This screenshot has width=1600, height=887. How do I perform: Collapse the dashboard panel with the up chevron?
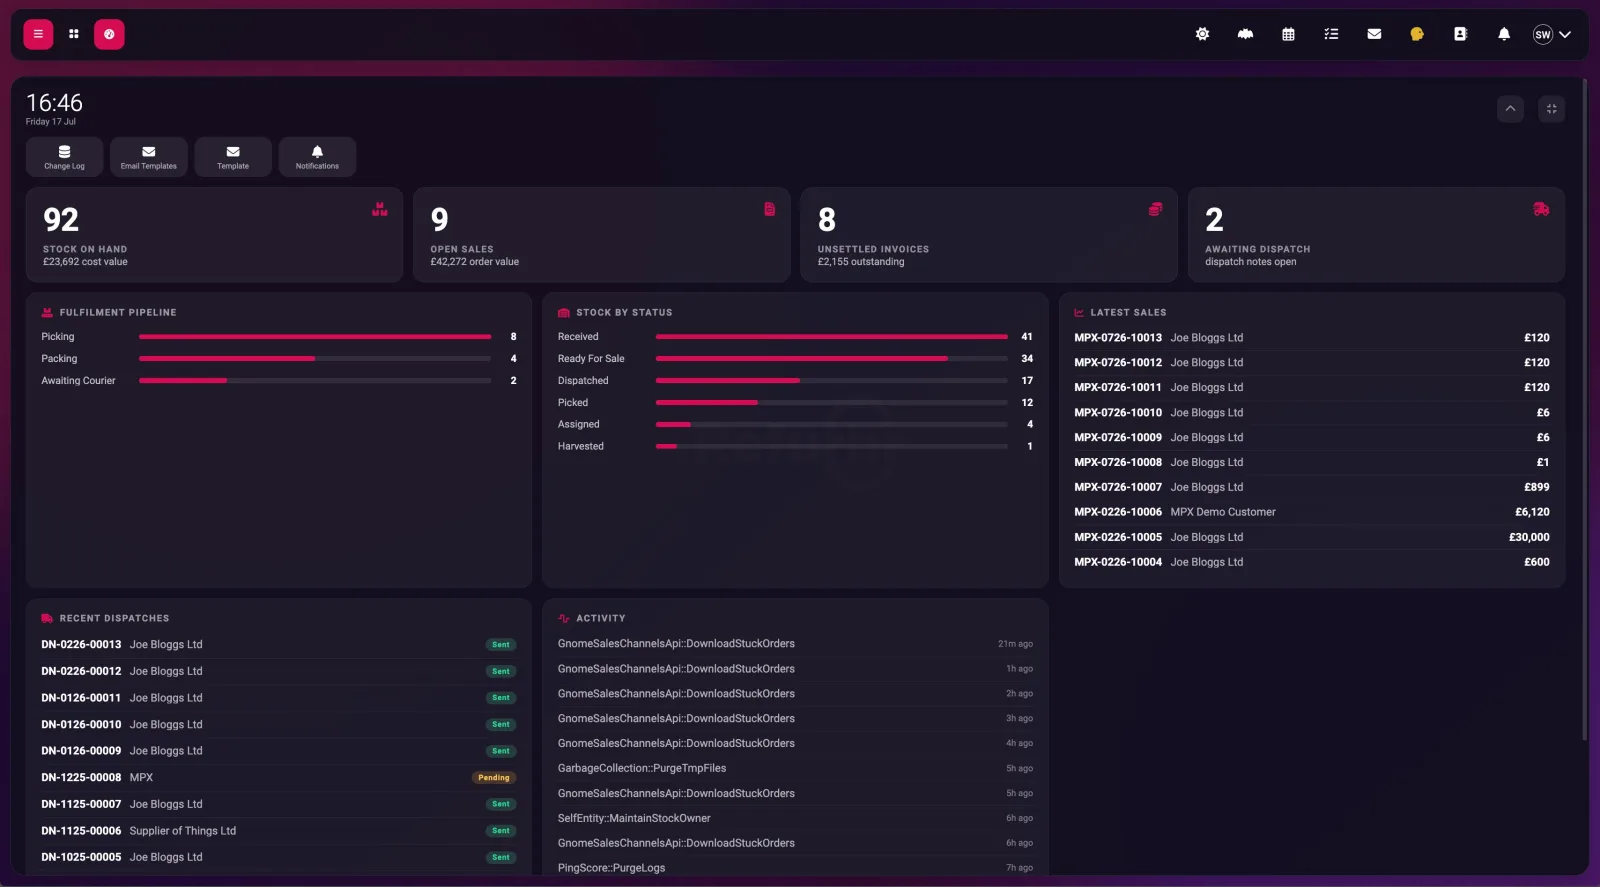point(1510,109)
